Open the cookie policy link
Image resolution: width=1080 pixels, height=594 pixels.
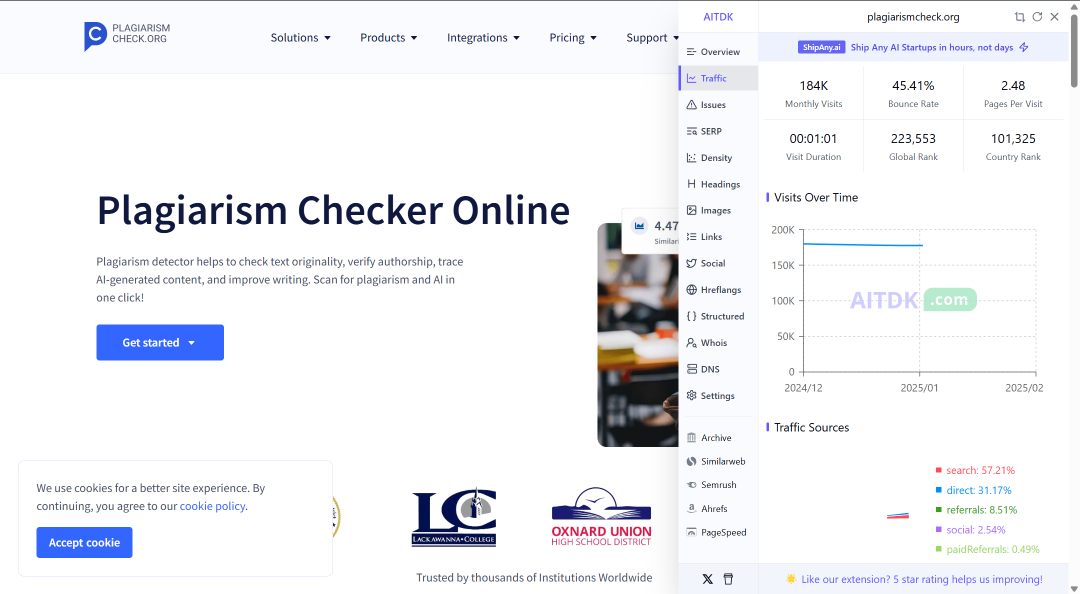click(x=212, y=506)
